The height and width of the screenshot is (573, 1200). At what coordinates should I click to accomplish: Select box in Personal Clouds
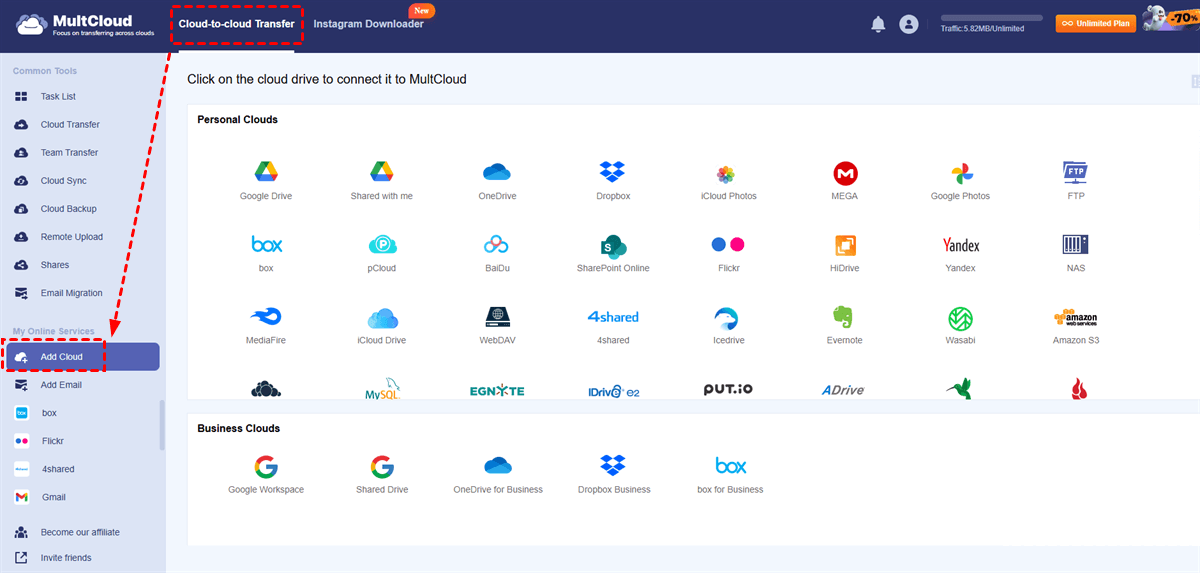coord(266,253)
